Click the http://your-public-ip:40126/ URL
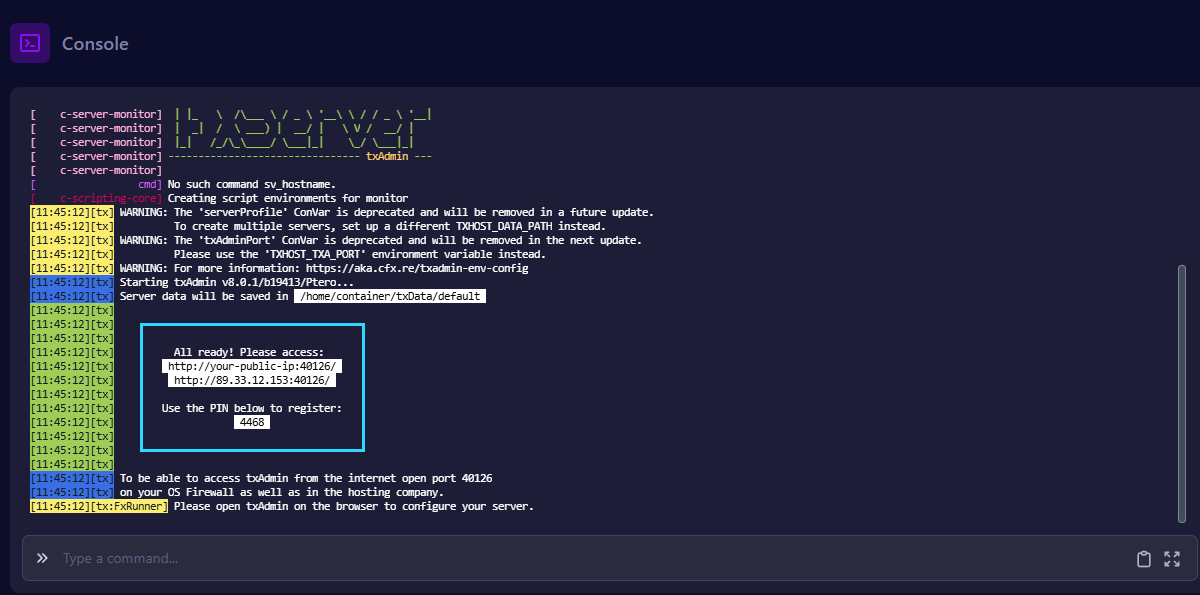1200x595 pixels. coord(252,367)
